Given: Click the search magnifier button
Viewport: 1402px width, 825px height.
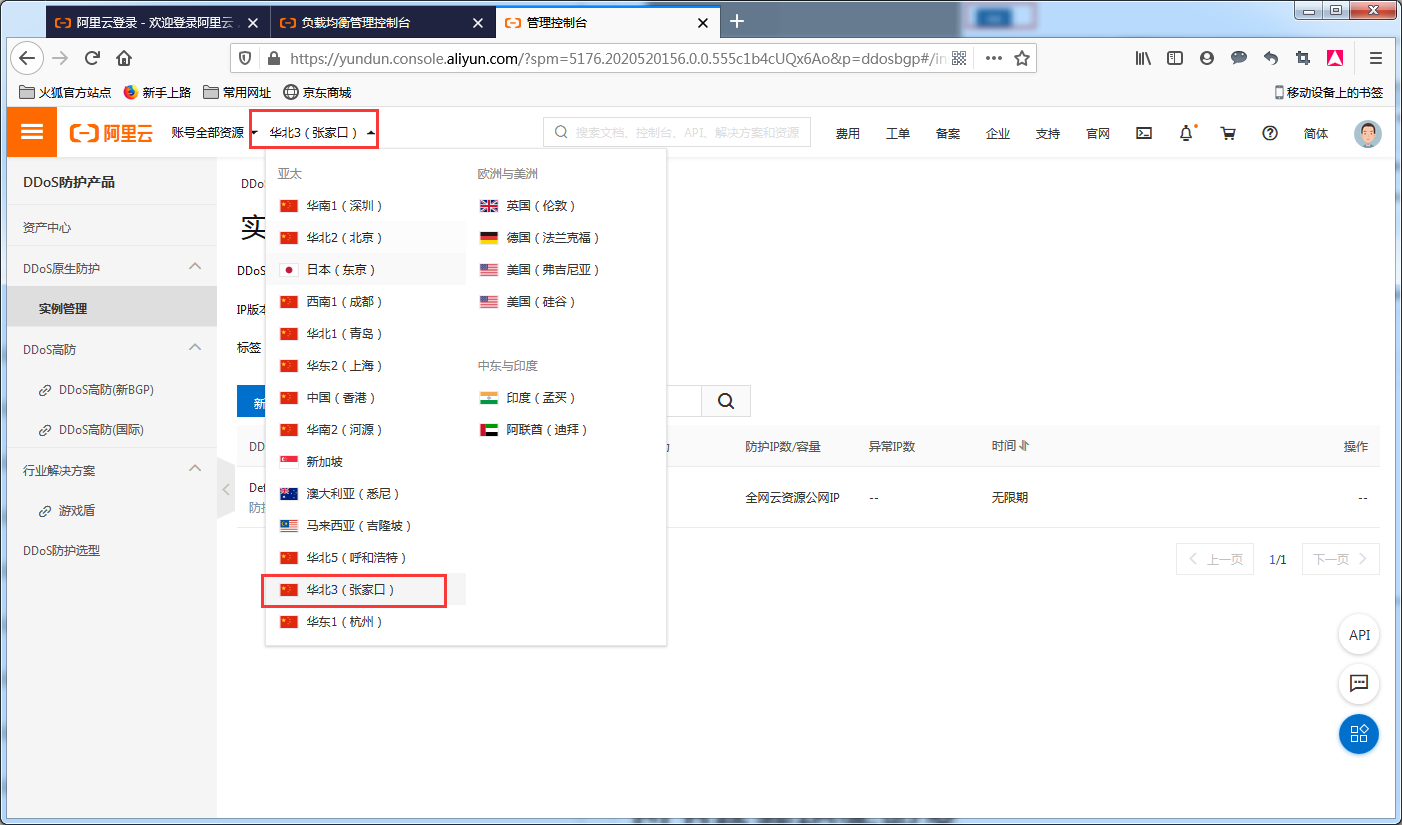Looking at the screenshot, I should pos(726,401).
